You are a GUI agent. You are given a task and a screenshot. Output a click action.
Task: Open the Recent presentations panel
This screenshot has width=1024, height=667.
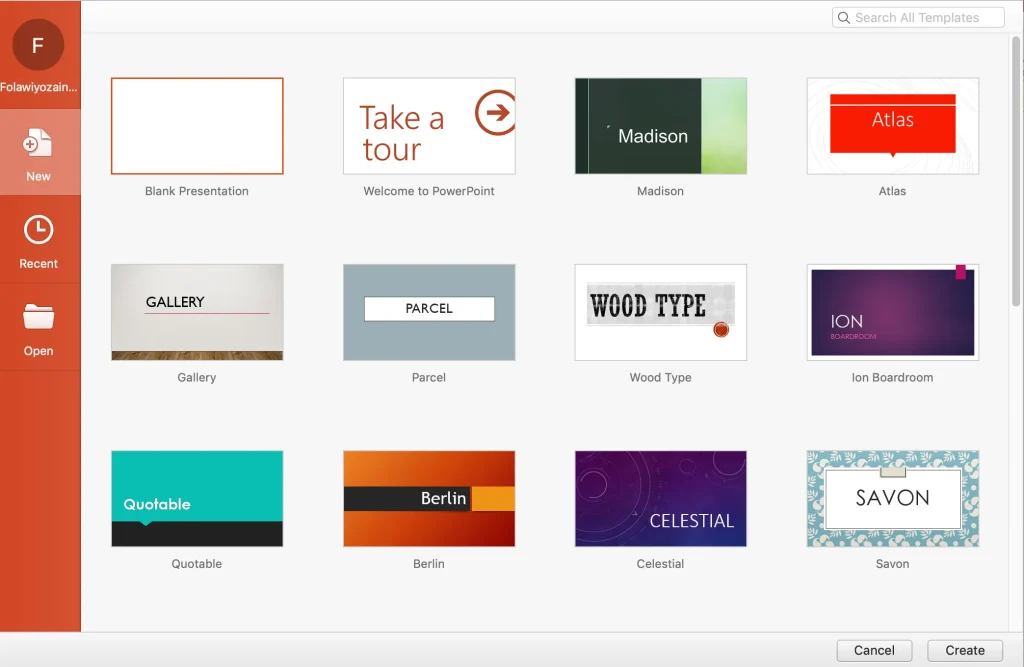(39, 238)
